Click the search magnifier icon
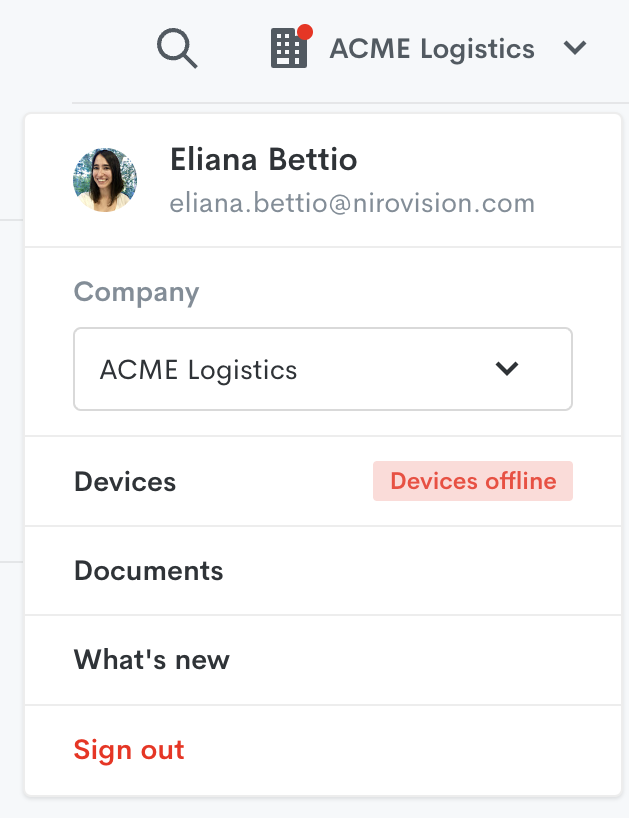Viewport: 629px width, 818px height. pyautogui.click(x=177, y=48)
